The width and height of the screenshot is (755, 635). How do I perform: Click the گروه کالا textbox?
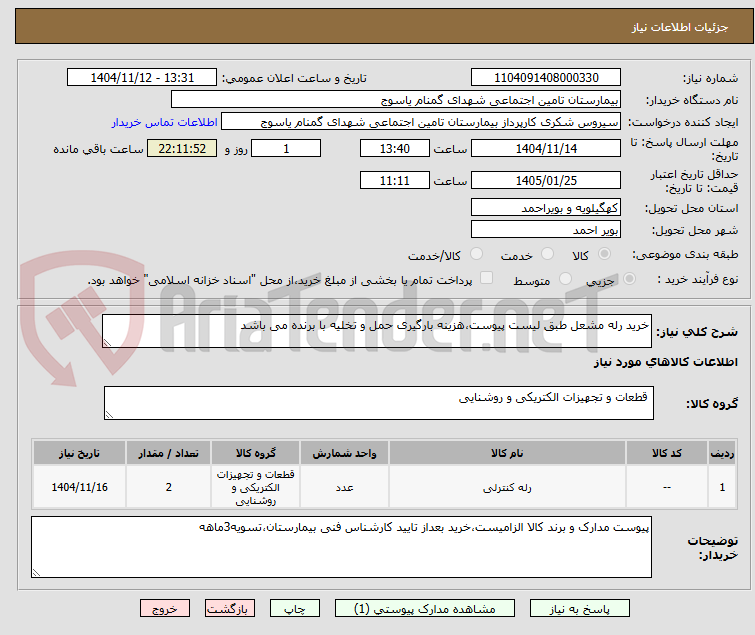[379, 403]
